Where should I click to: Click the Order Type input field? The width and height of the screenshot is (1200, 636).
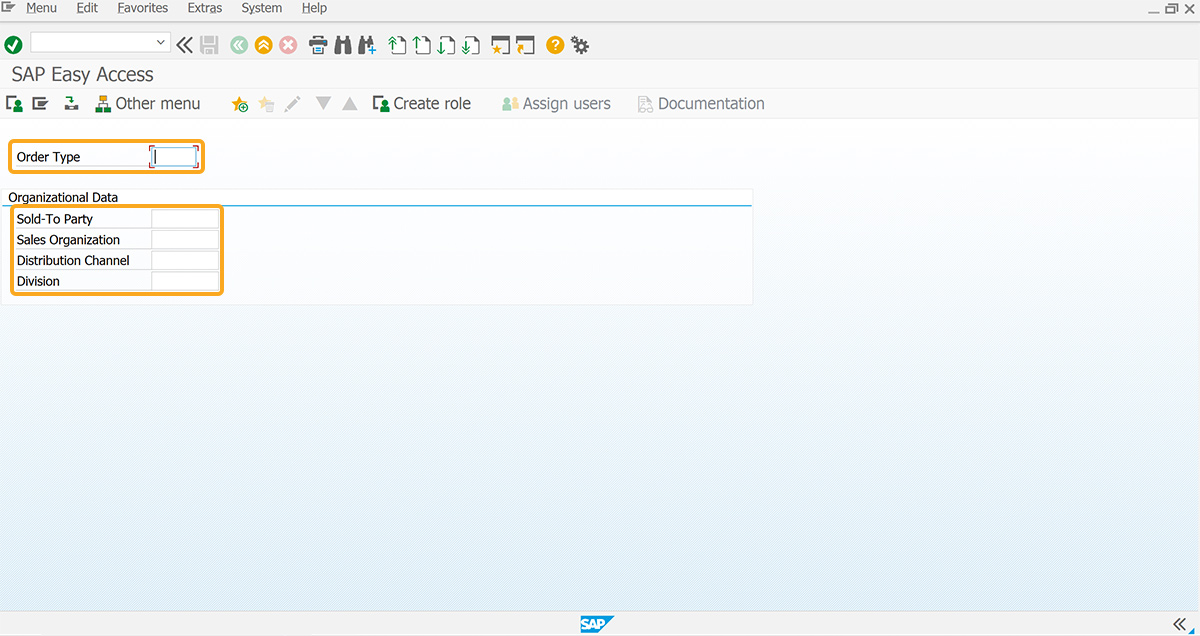(174, 156)
